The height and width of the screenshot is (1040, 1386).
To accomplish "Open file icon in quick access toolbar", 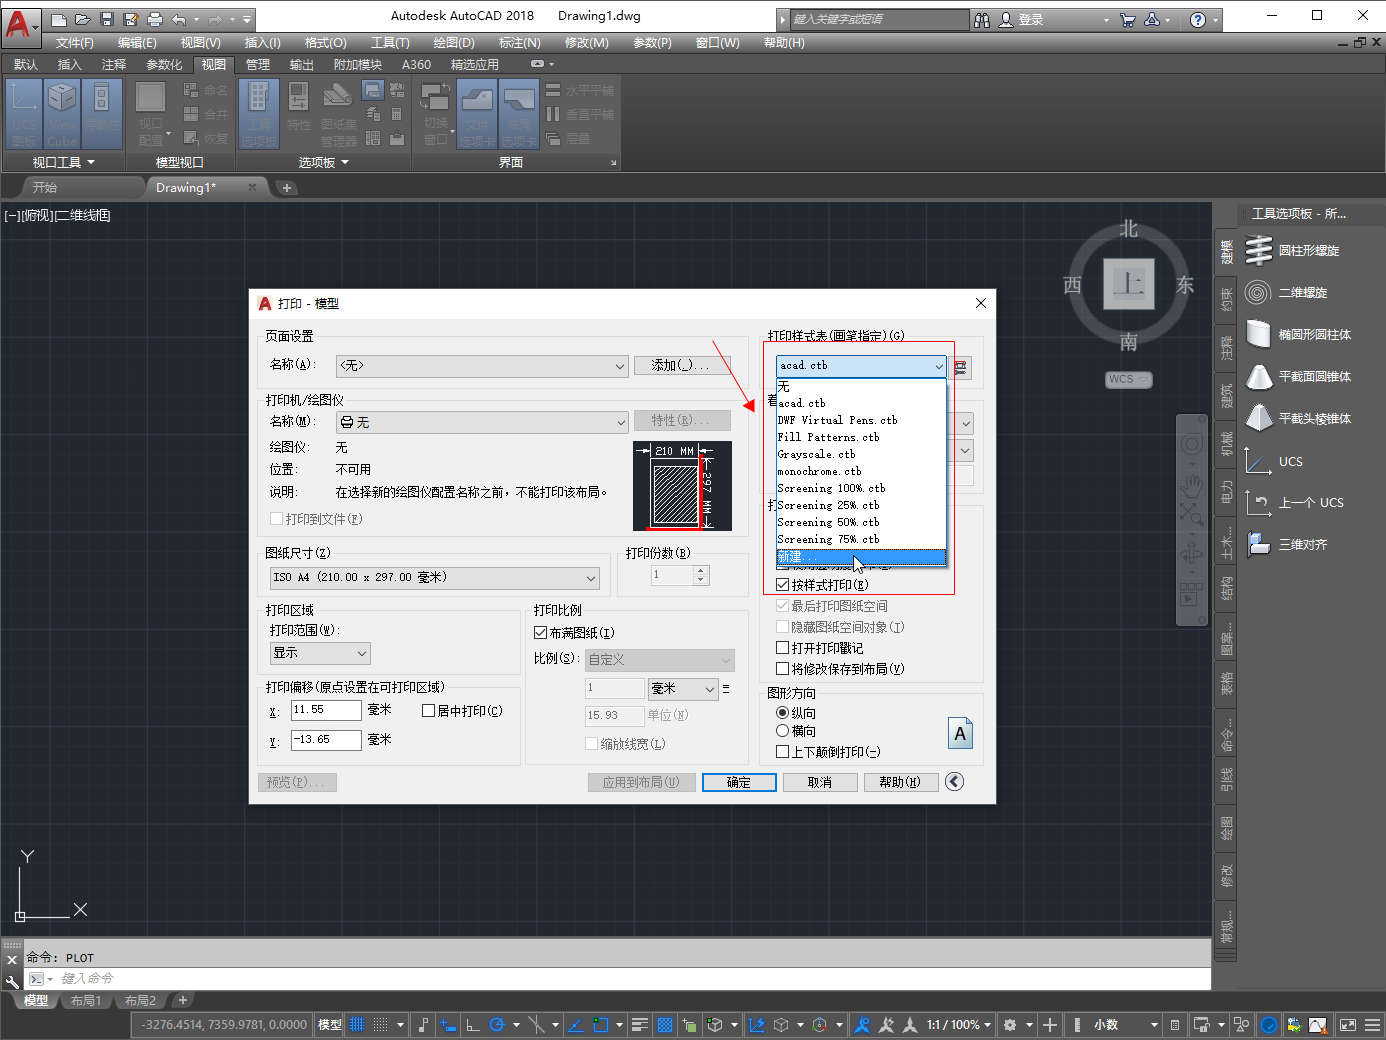I will click(x=82, y=19).
